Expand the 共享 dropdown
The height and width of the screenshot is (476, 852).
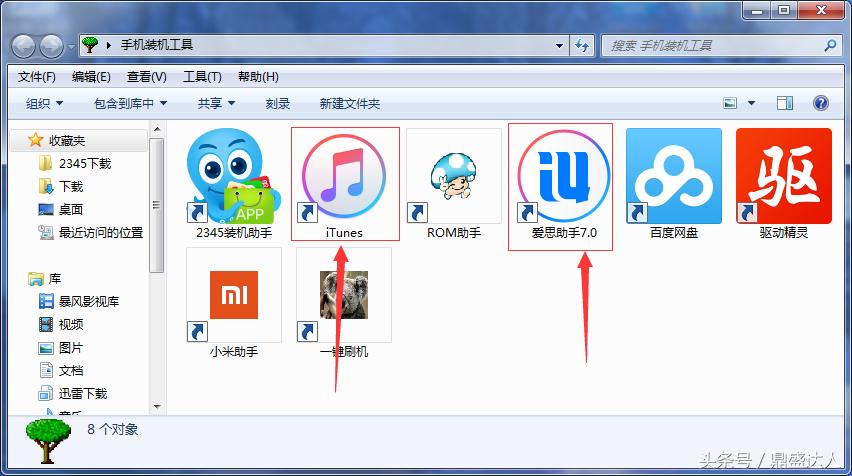[216, 103]
